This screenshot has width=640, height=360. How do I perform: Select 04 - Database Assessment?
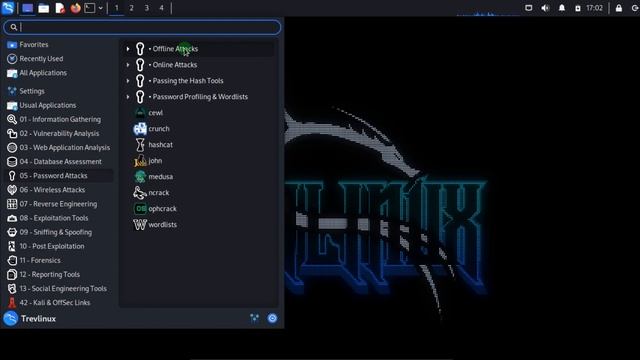(59, 162)
